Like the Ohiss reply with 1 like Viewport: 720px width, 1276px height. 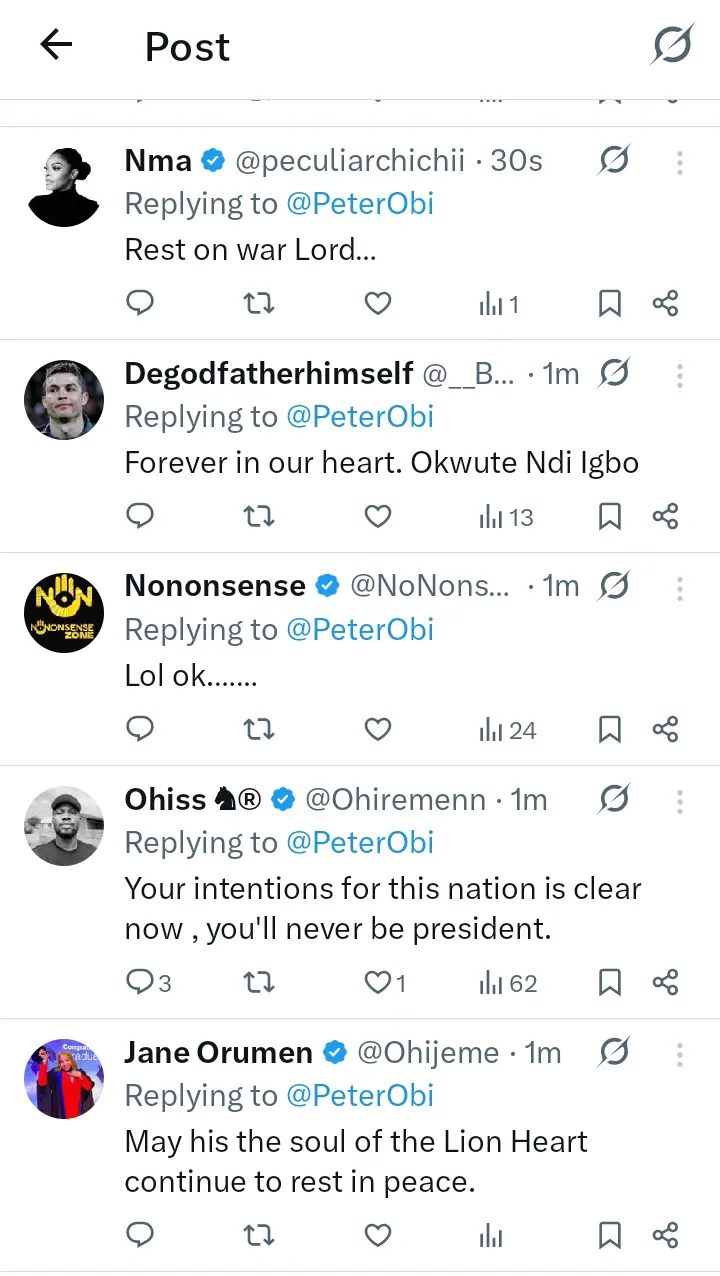(x=384, y=983)
